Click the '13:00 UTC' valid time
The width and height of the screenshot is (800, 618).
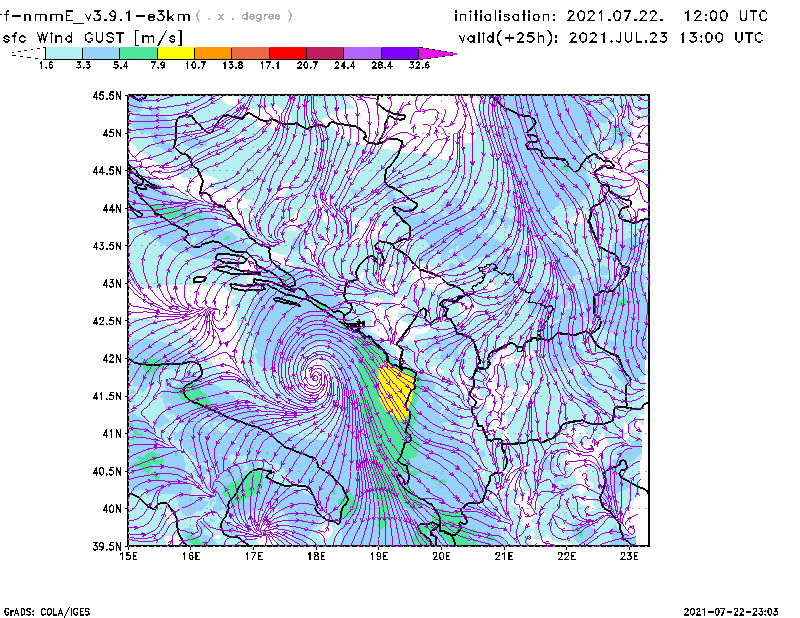pyautogui.click(x=721, y=38)
